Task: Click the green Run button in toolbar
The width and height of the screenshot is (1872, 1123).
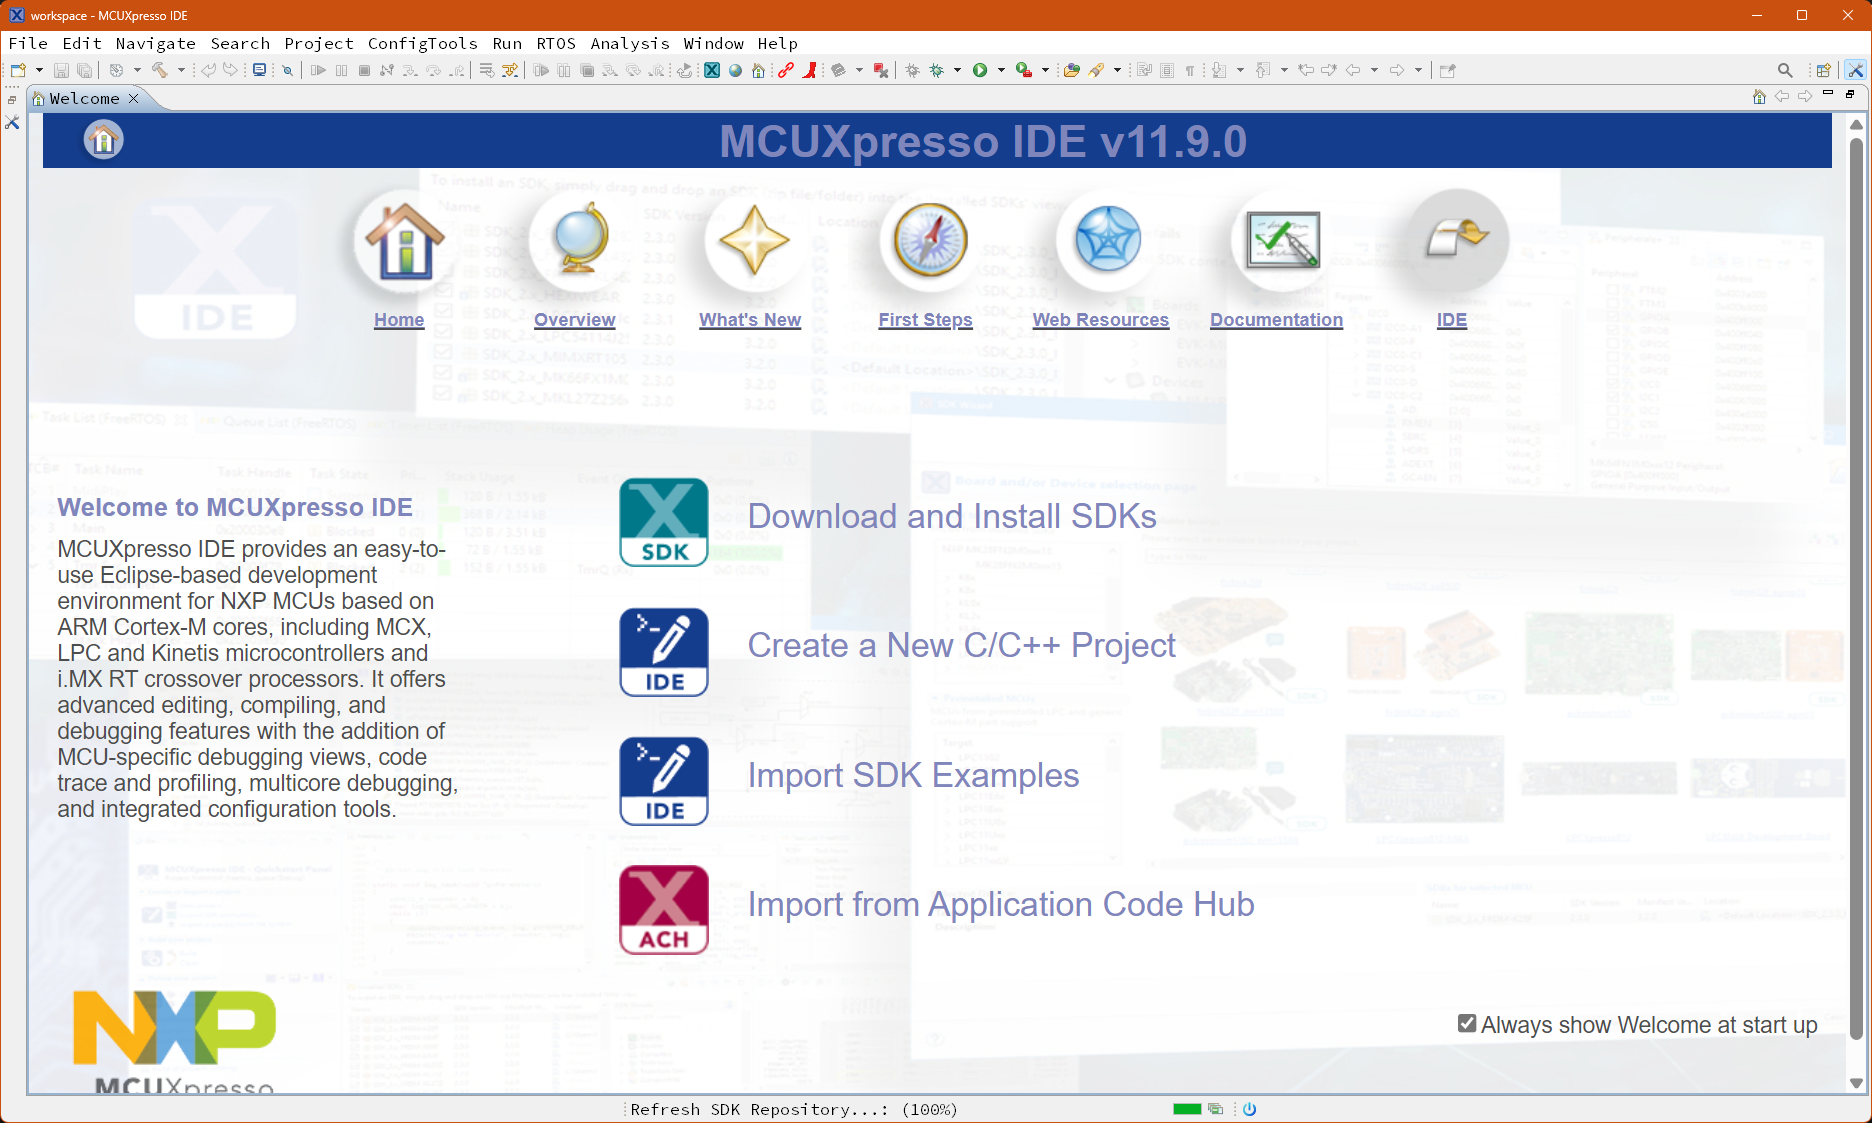Action: tap(980, 70)
